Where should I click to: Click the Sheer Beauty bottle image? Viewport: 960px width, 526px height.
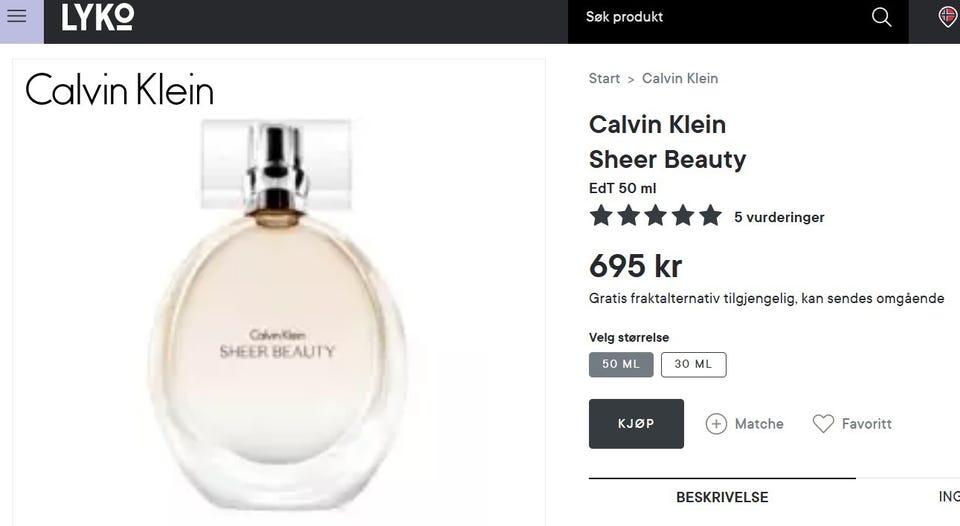pos(279,315)
